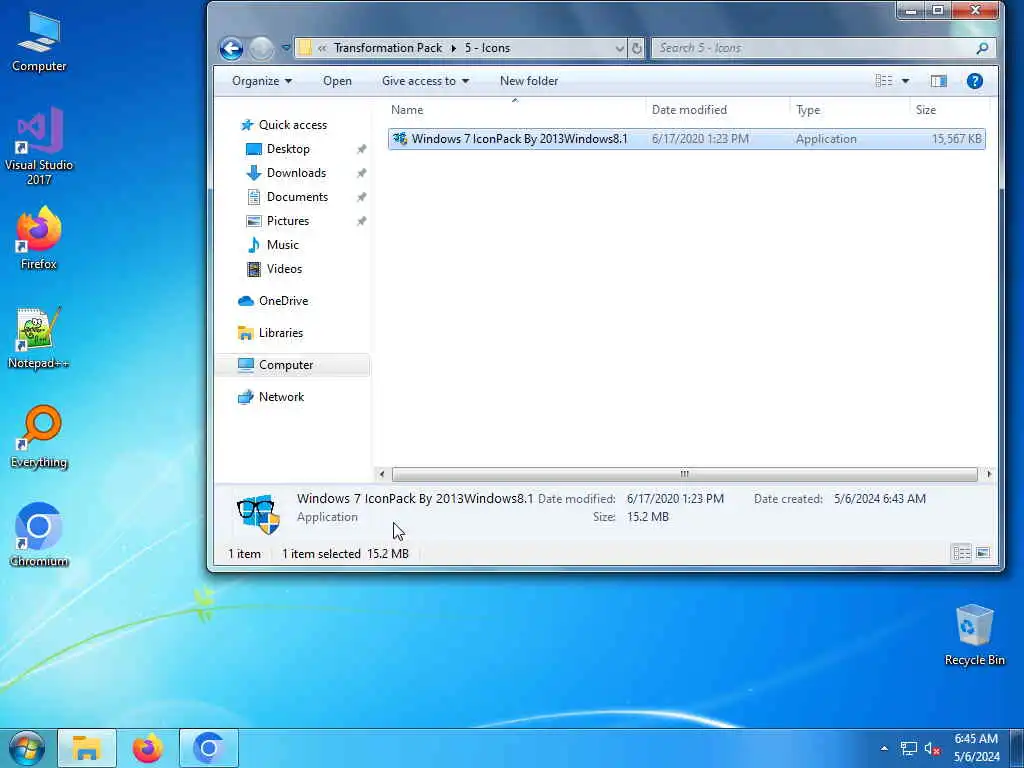
Task: Switch to details view in status bar
Action: 962,554
